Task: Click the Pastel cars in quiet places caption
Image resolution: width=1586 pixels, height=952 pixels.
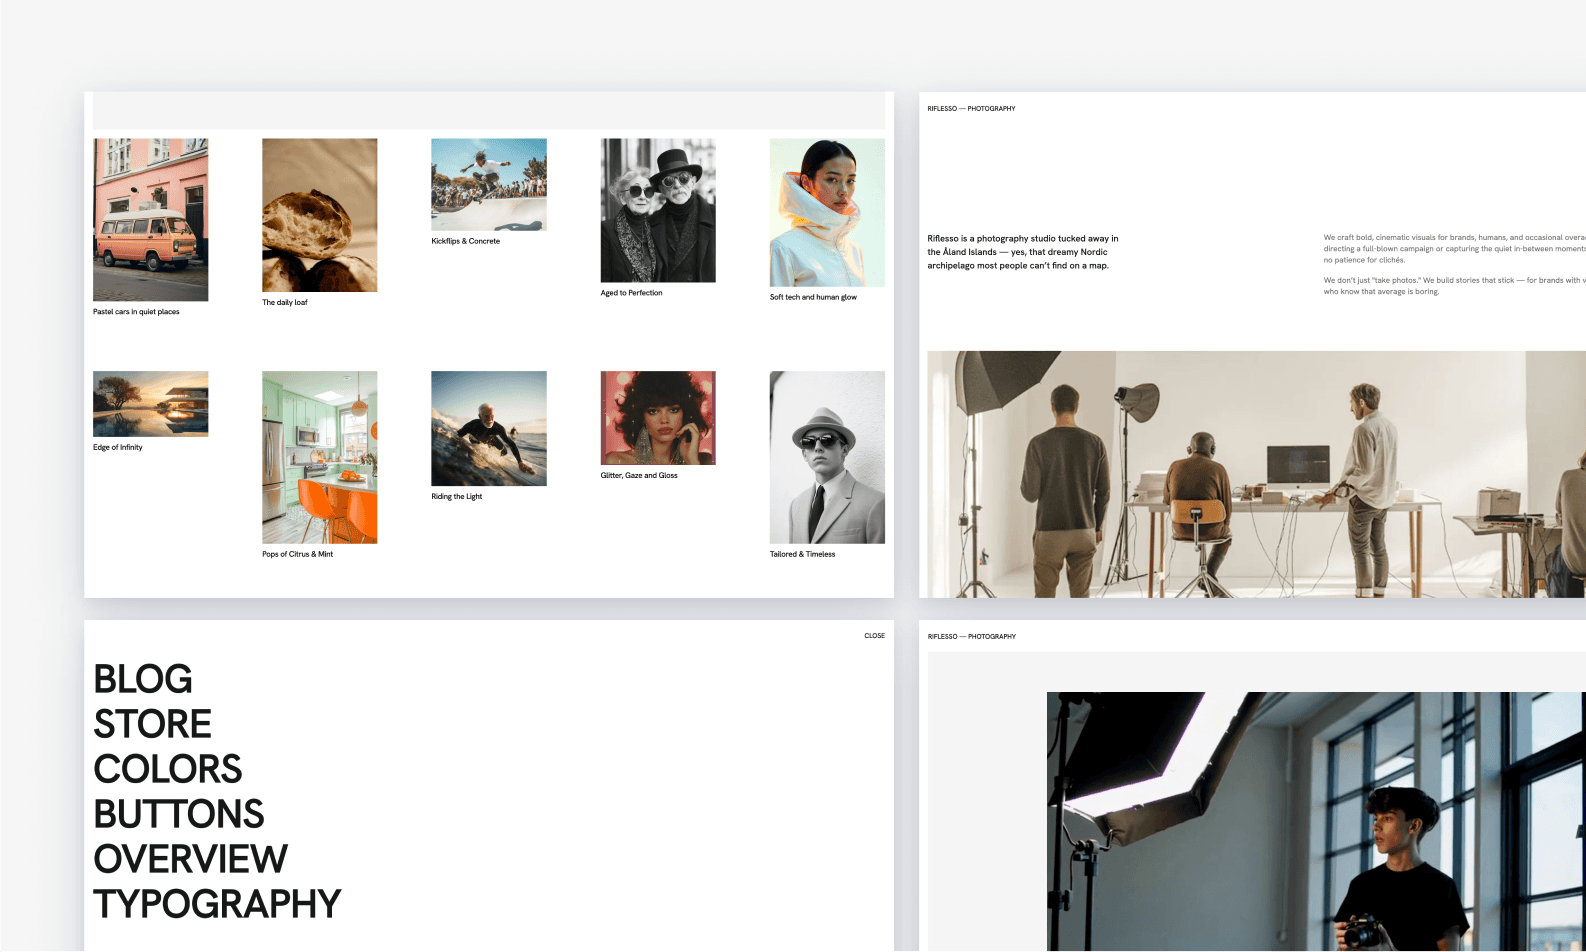Action: [x=136, y=312]
